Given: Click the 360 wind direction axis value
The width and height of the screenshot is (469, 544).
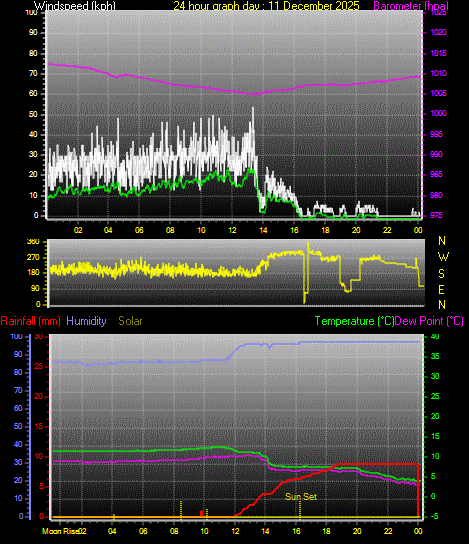Looking at the screenshot, I should click(x=33, y=242).
